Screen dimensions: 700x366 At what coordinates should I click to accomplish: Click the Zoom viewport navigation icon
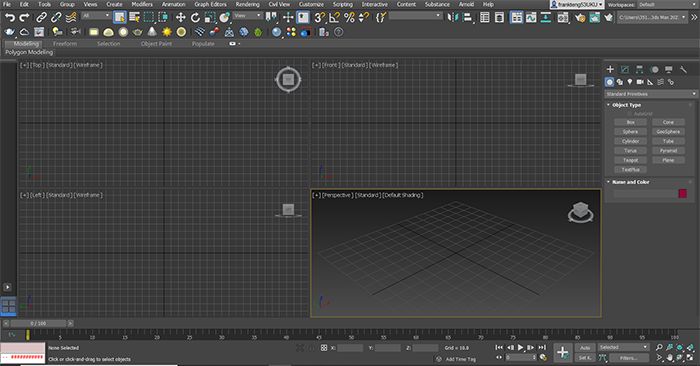[x=659, y=347]
